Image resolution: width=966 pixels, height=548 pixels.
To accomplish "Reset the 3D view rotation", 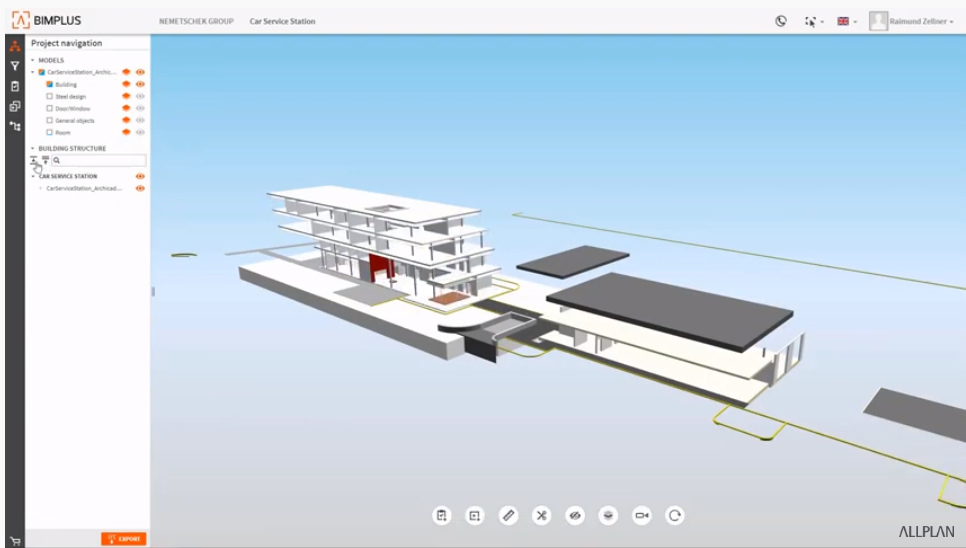I will 675,515.
